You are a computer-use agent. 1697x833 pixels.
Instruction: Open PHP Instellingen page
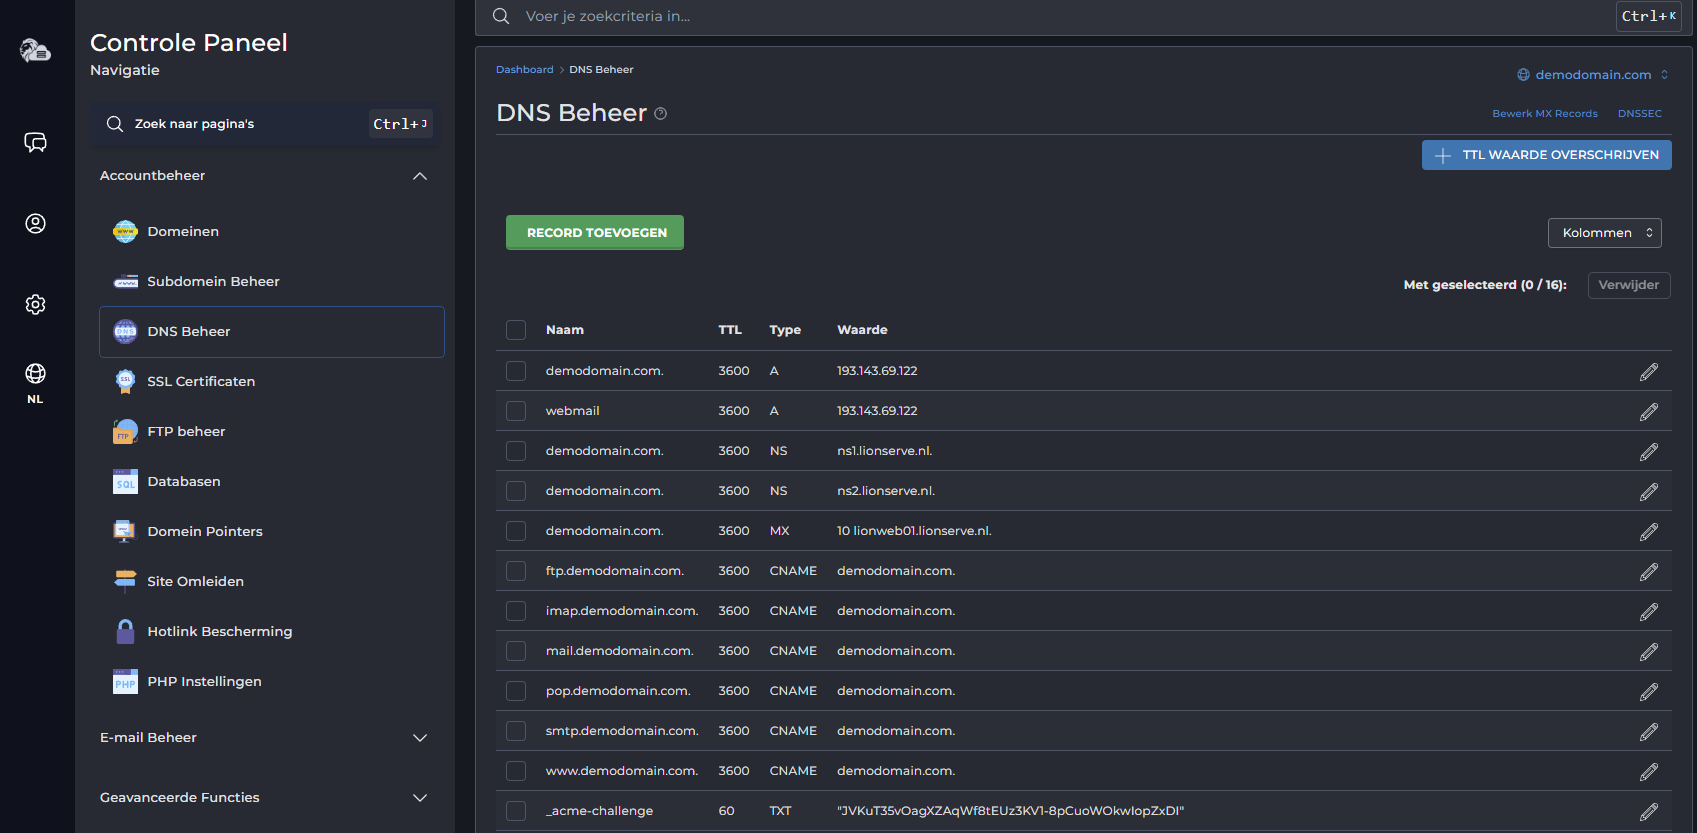(x=272, y=682)
